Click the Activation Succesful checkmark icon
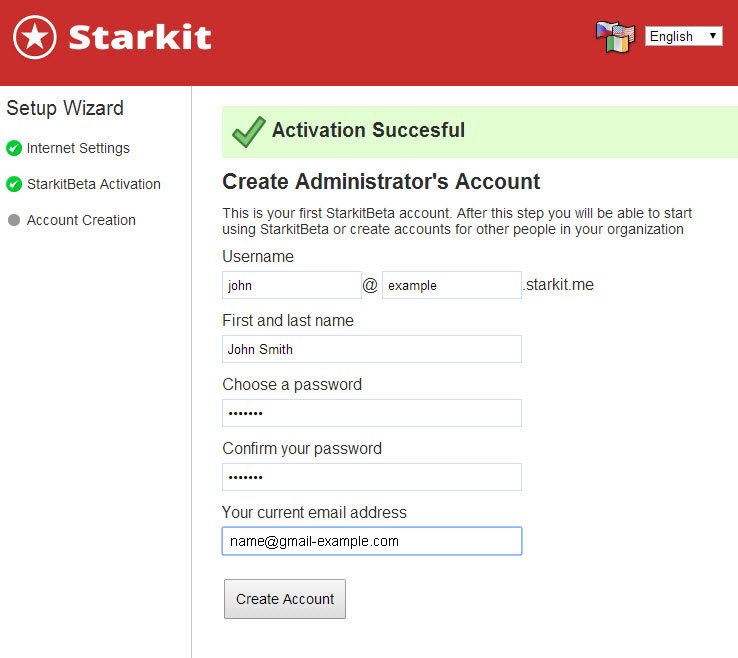This screenshot has height=658, width=738. (249, 131)
